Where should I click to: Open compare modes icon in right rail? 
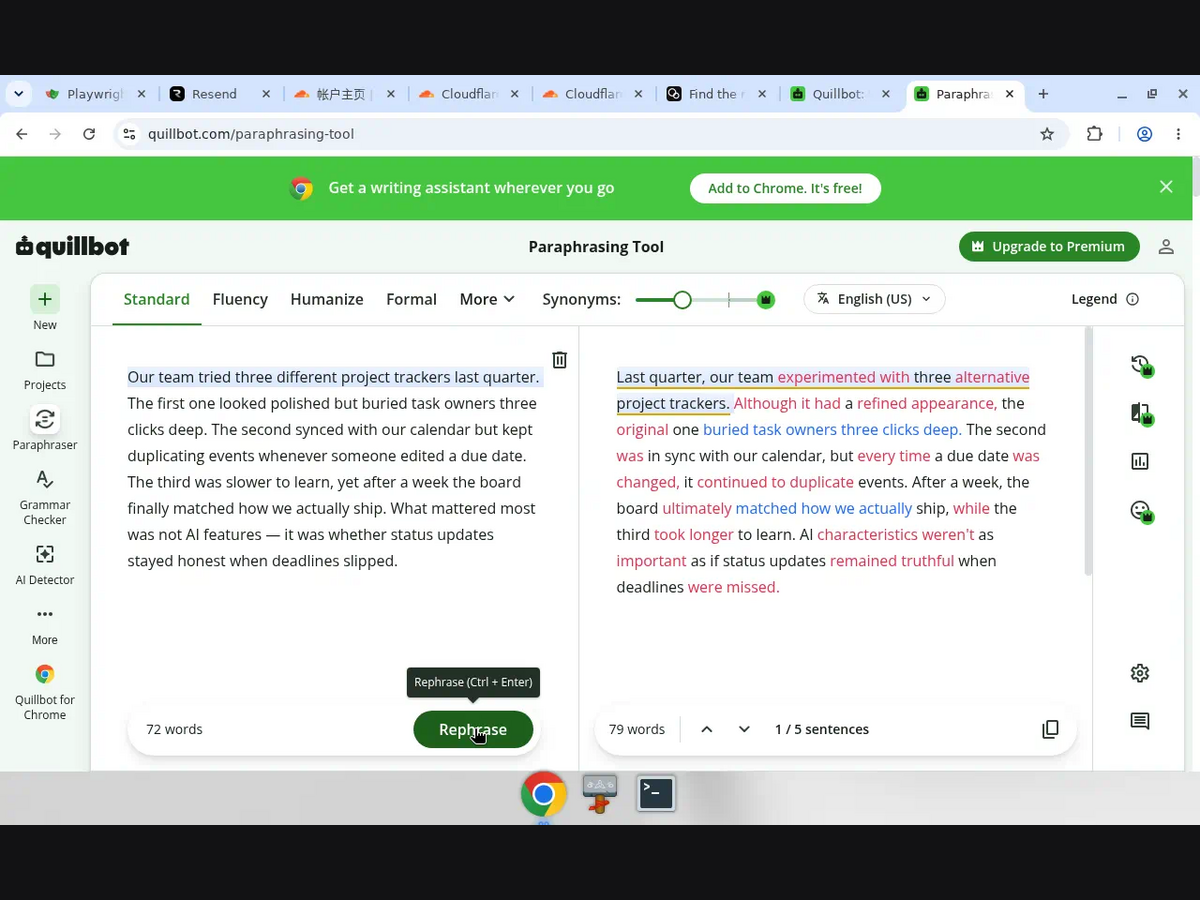1140,414
